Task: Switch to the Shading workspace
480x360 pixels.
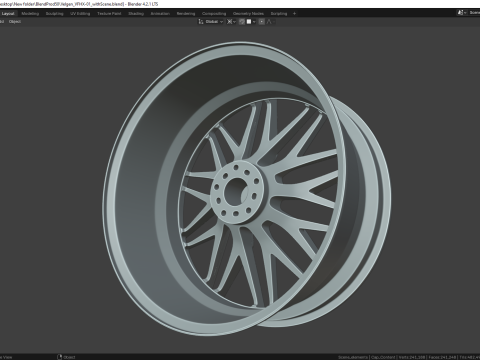Action: coord(136,14)
